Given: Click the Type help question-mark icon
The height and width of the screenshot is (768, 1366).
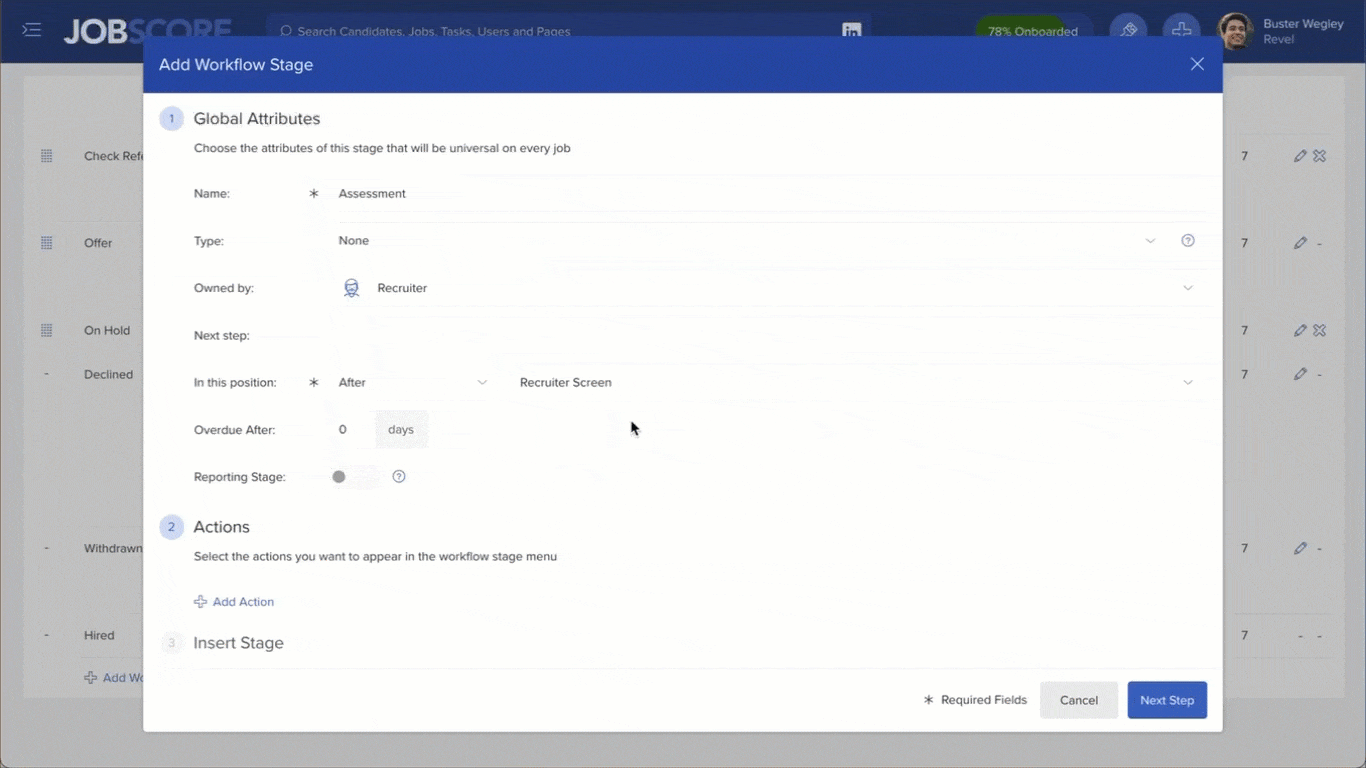Looking at the screenshot, I should [x=1188, y=240].
